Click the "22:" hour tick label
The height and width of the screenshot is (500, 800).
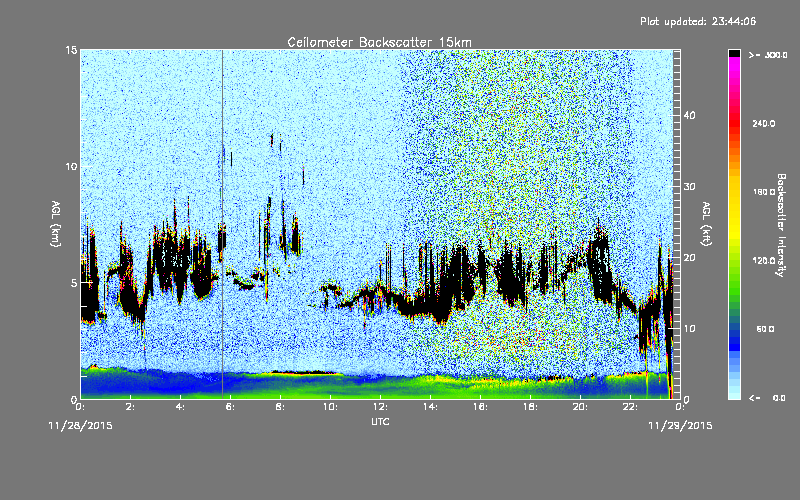pos(630,407)
